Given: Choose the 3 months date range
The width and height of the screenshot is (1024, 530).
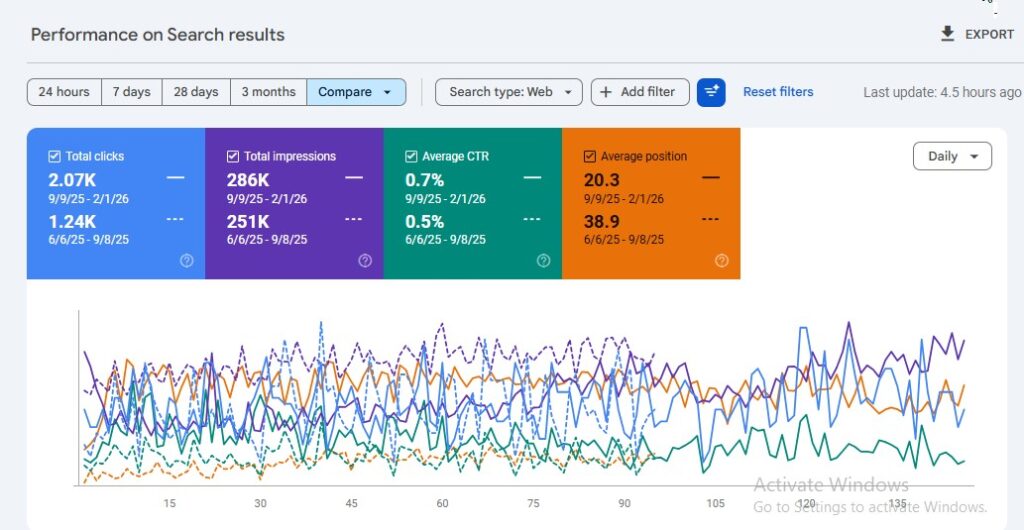Looking at the screenshot, I should pos(268,92).
